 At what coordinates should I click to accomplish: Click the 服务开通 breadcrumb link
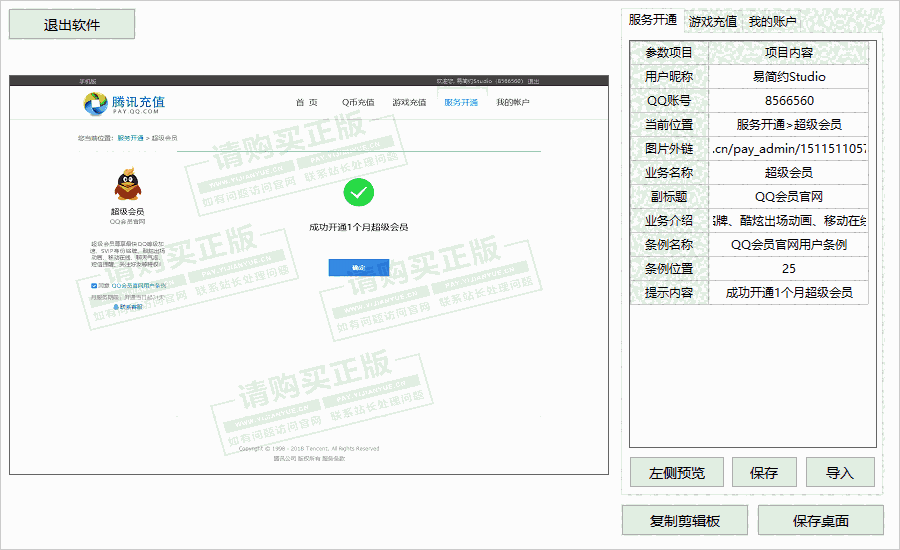[130, 138]
